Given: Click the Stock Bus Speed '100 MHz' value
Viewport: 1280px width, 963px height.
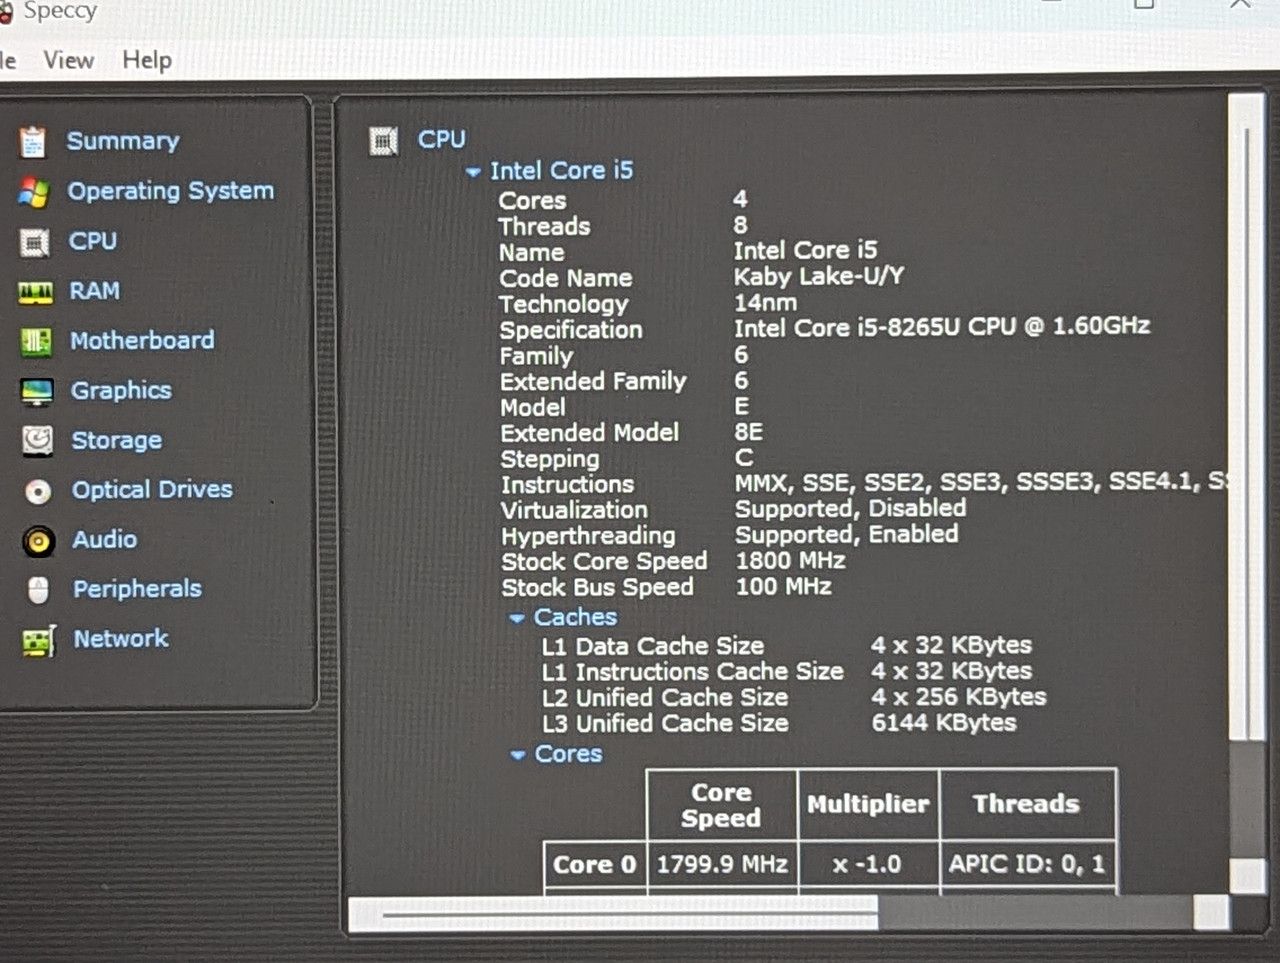Looking at the screenshot, I should click(784, 586).
